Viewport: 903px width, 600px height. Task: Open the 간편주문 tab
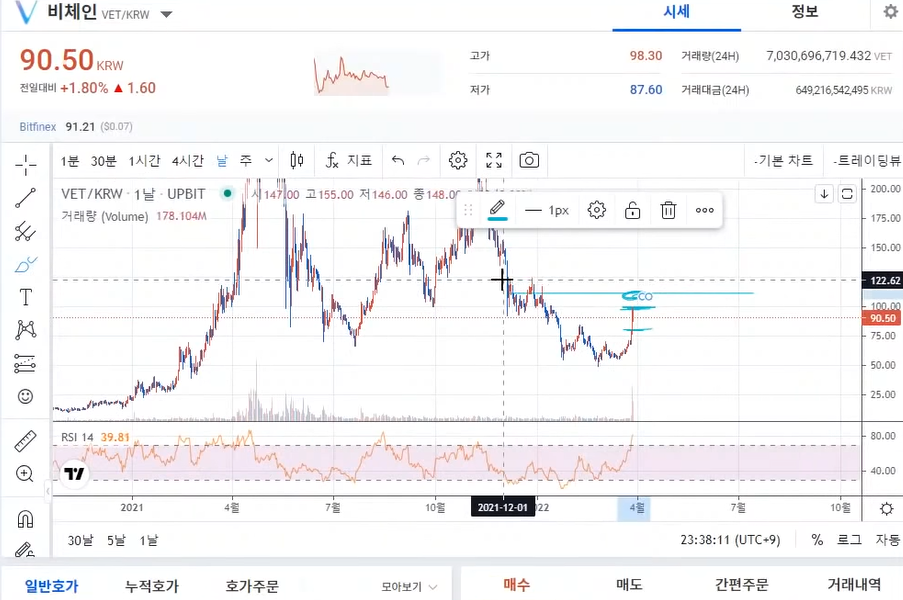point(741,585)
